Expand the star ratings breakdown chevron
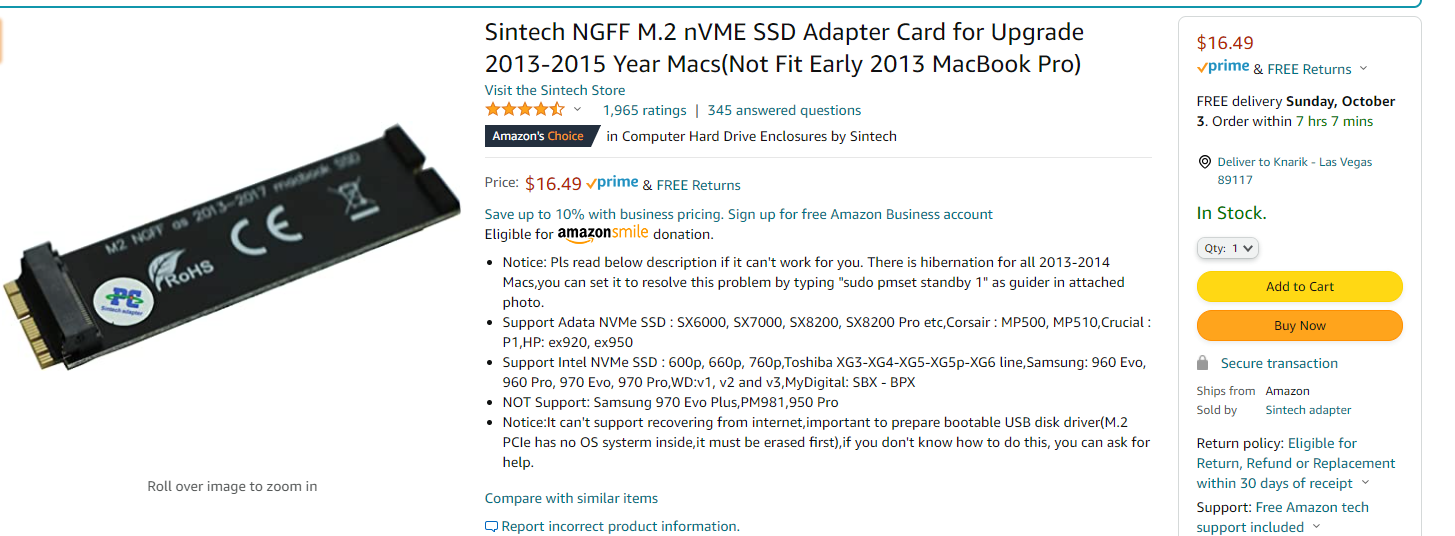The width and height of the screenshot is (1455, 536). [577, 110]
